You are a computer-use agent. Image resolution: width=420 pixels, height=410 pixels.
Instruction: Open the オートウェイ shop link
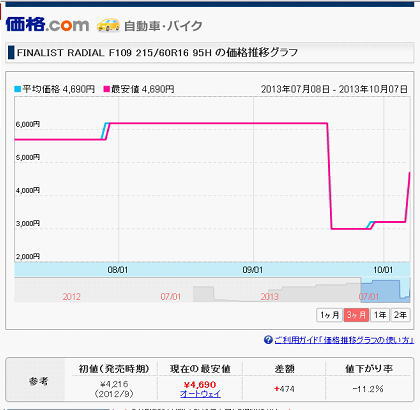(200, 394)
